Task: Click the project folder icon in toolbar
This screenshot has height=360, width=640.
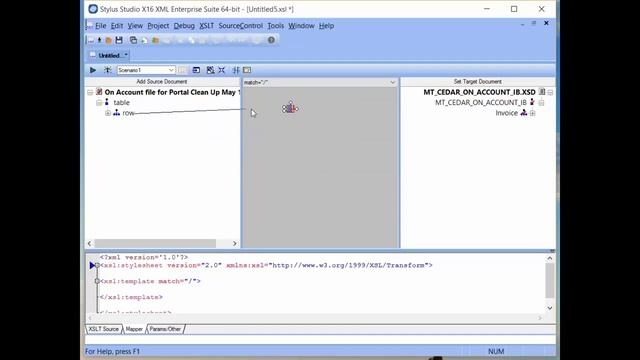Action: (x=156, y=40)
